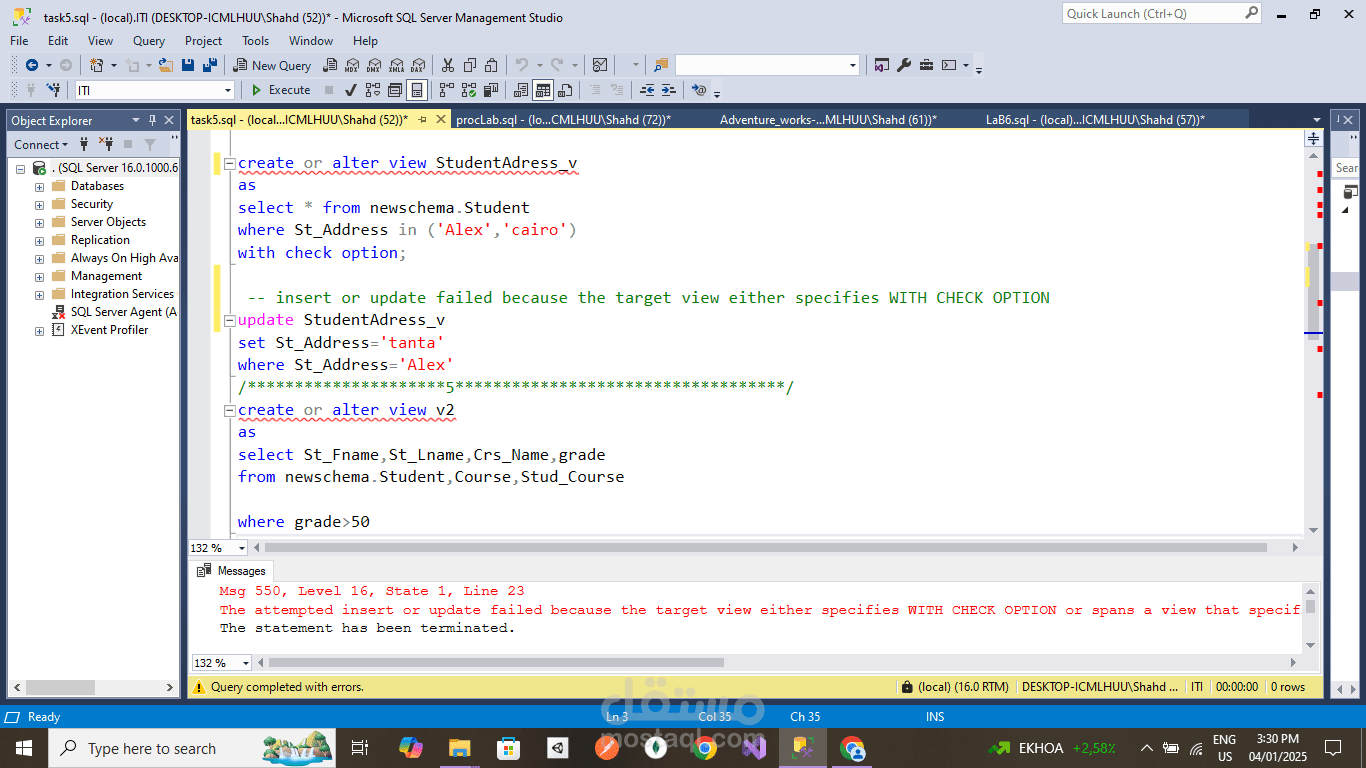Open the Query menu
This screenshot has width=1366, height=768.
149,41
